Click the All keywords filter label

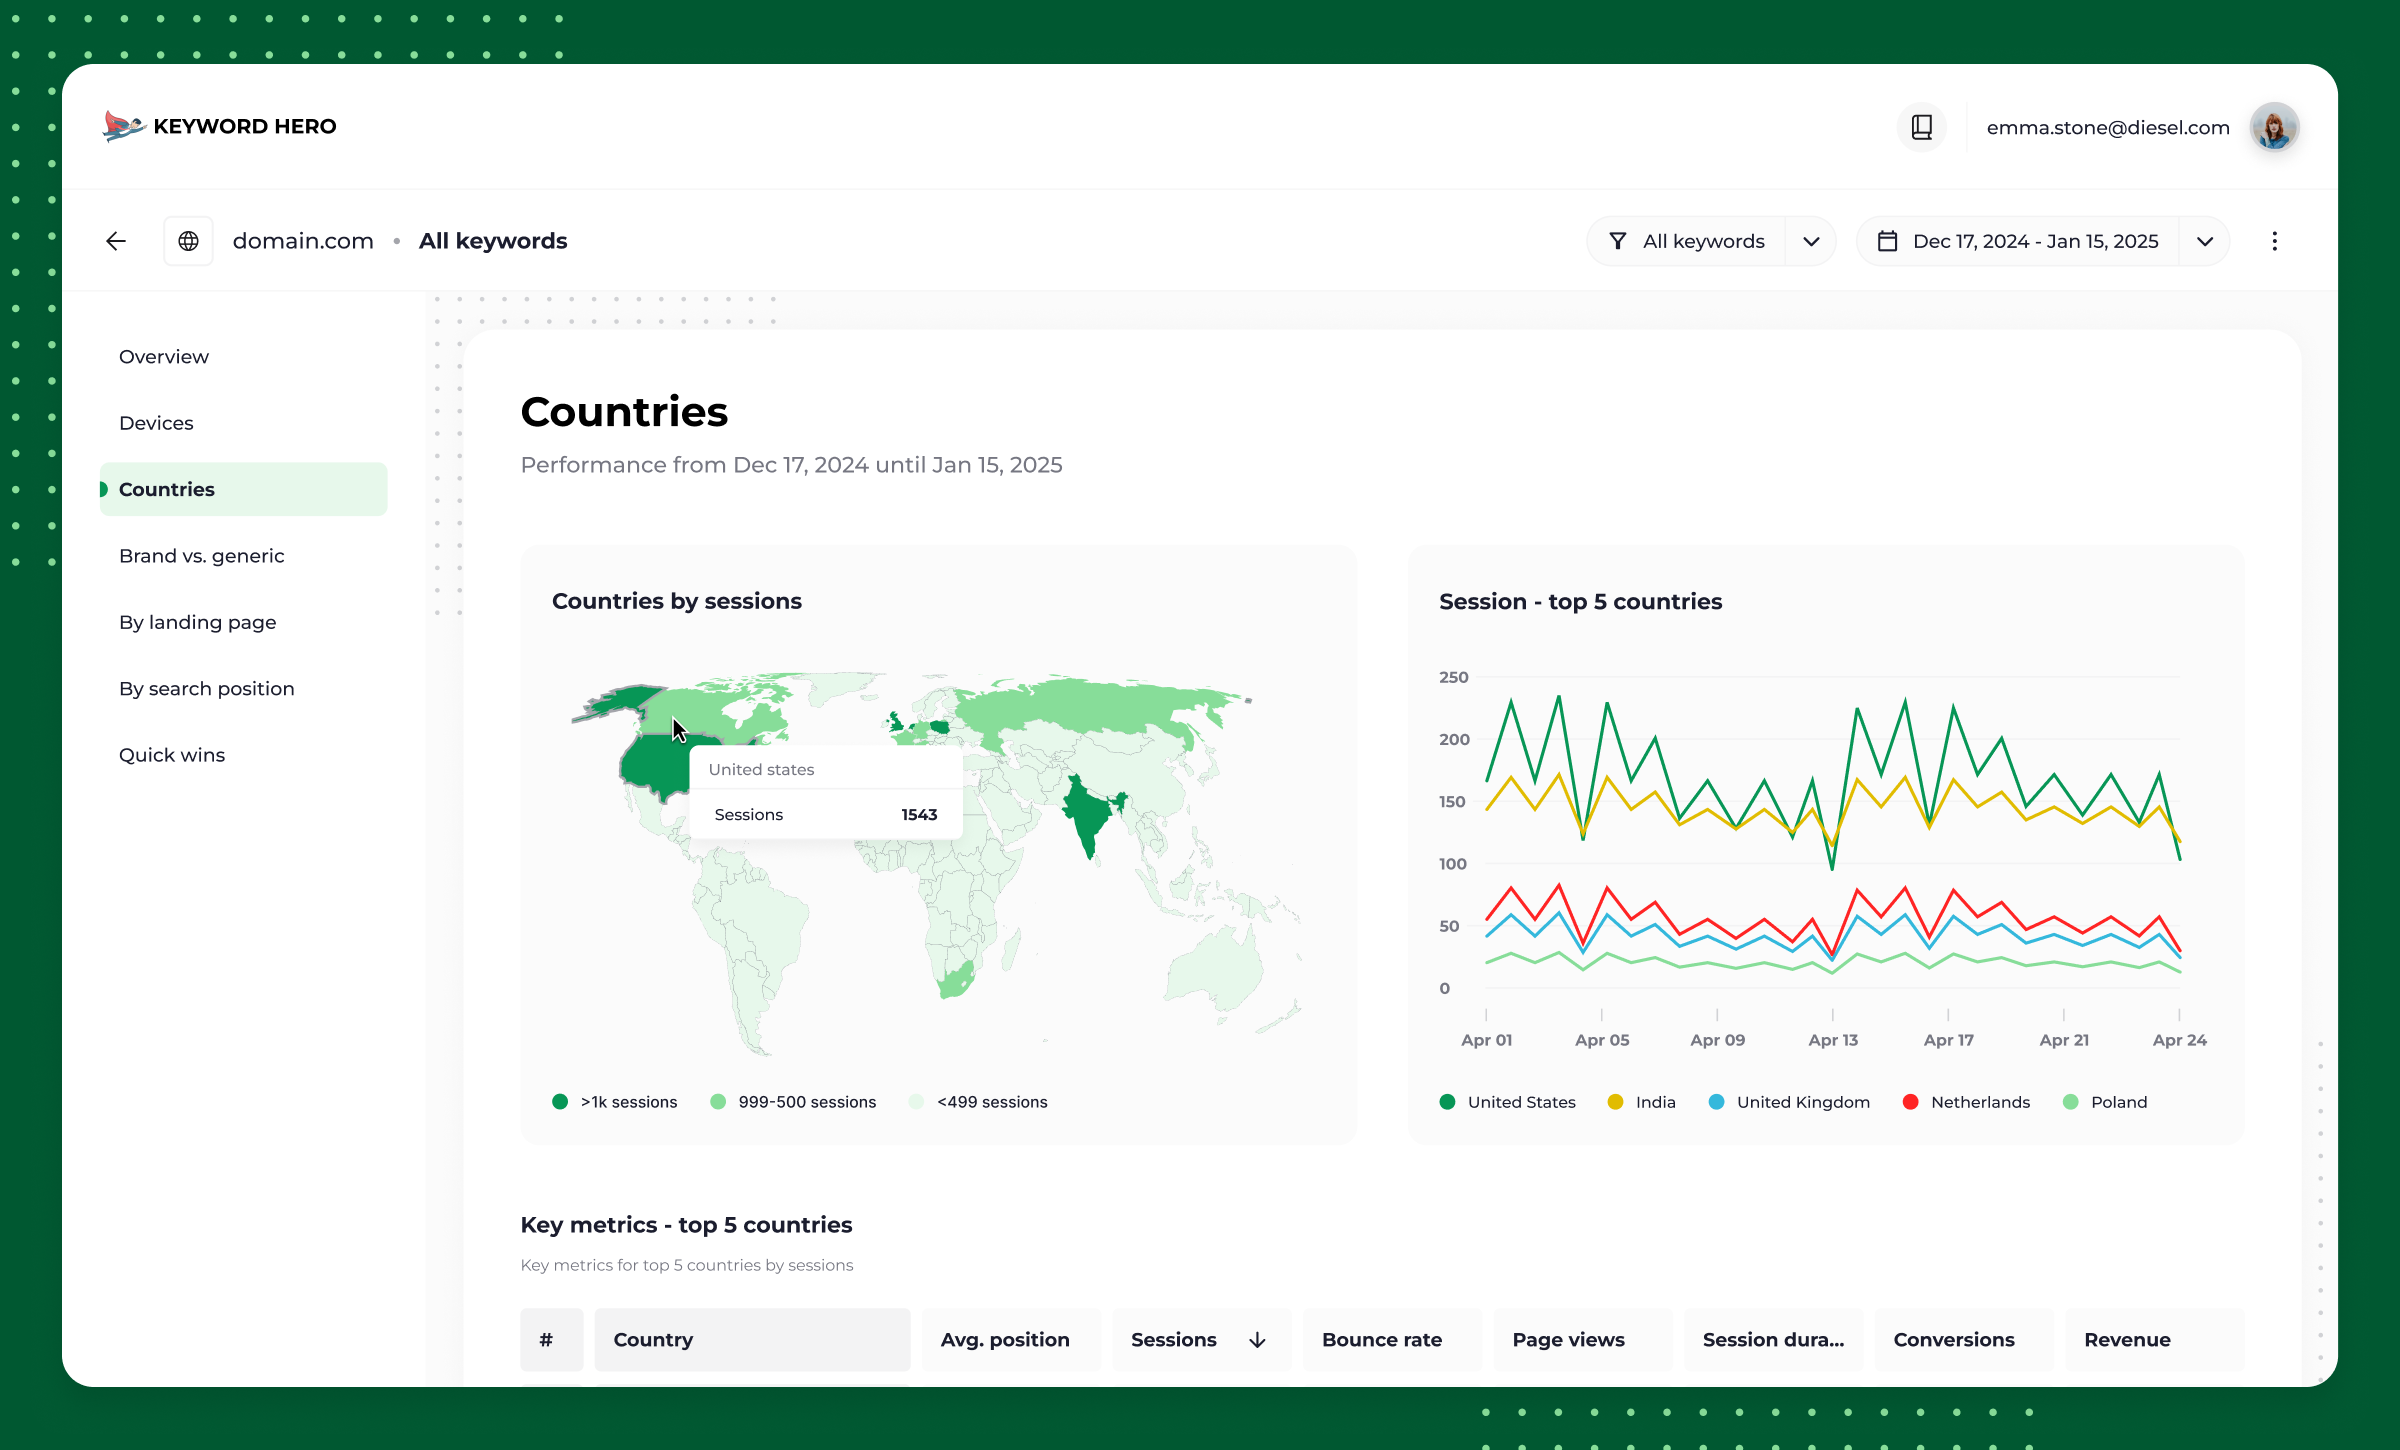1703,241
